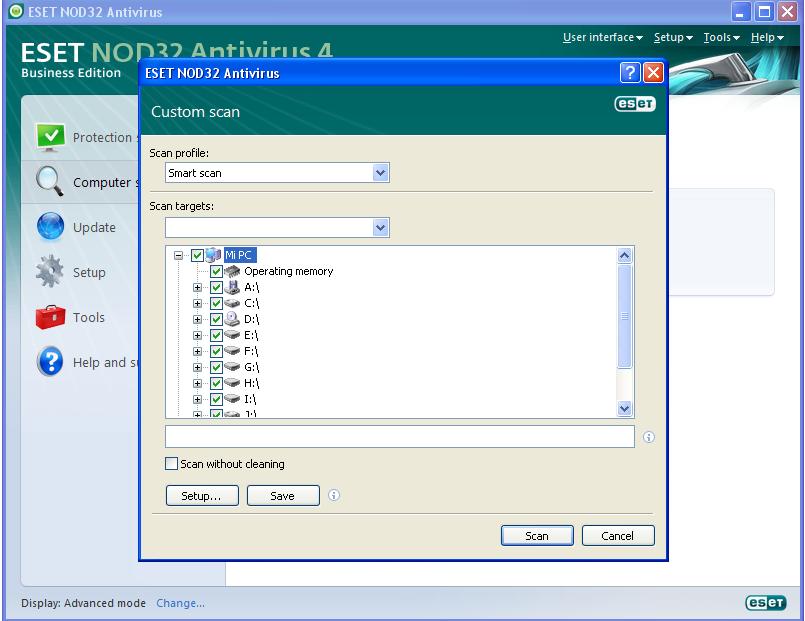The width and height of the screenshot is (805, 621).
Task: Click the C:\ hard drive icon
Action: click(x=232, y=303)
